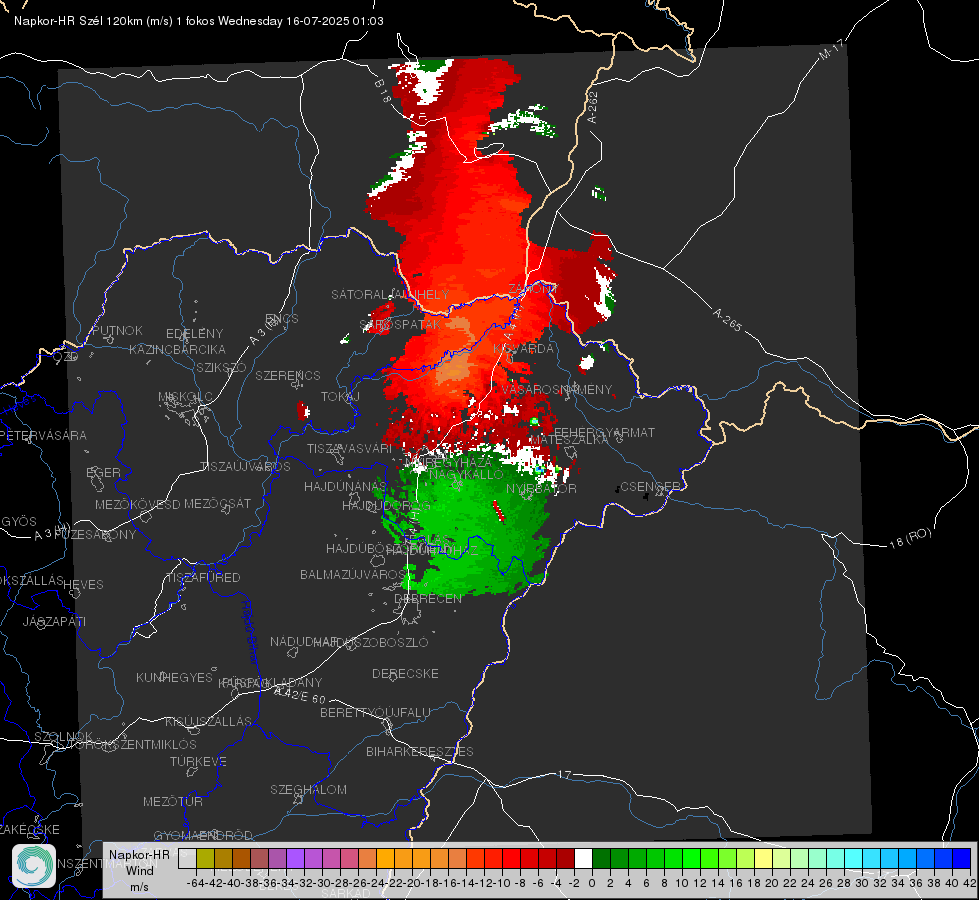Click the SZOLNOK city label
Image resolution: width=979 pixels, height=900 pixels.
[x=64, y=737]
